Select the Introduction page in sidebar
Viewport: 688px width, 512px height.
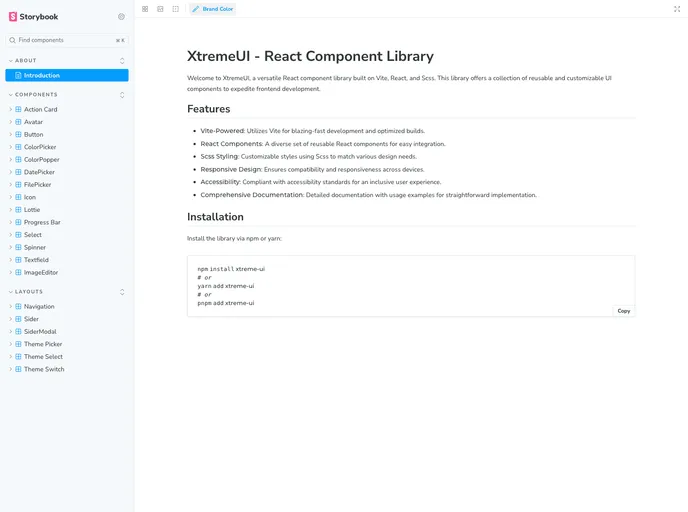pos(42,75)
